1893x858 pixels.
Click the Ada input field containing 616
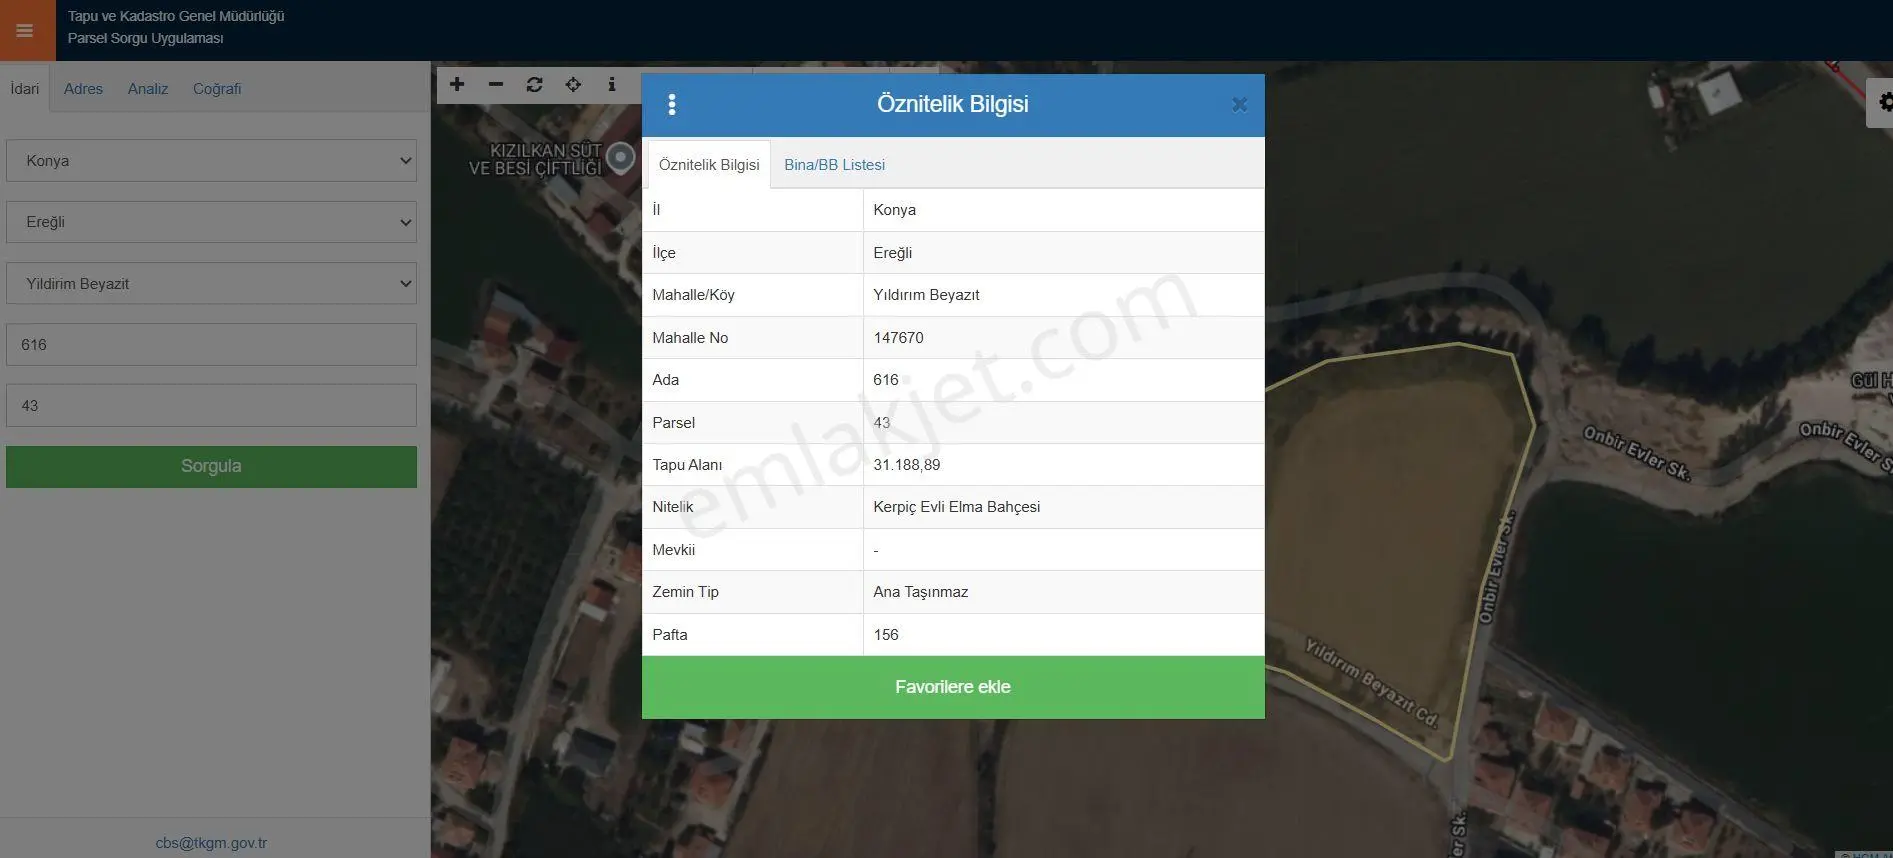pyautogui.click(x=211, y=344)
